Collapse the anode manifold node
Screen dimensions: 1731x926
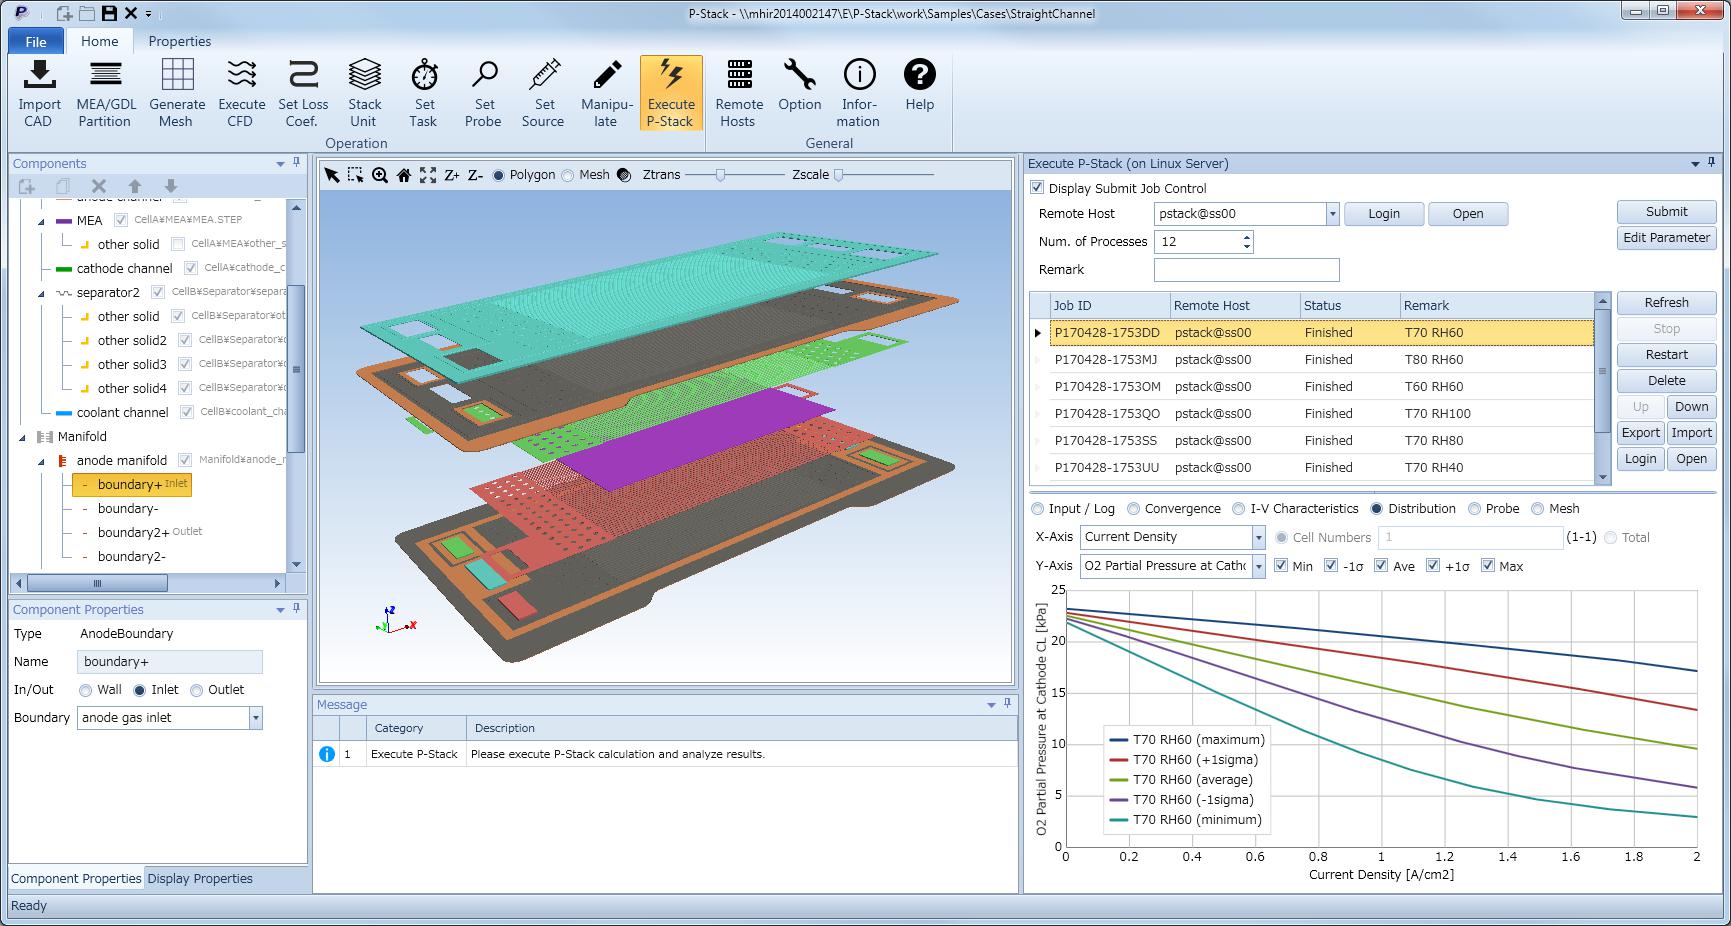click(x=41, y=461)
